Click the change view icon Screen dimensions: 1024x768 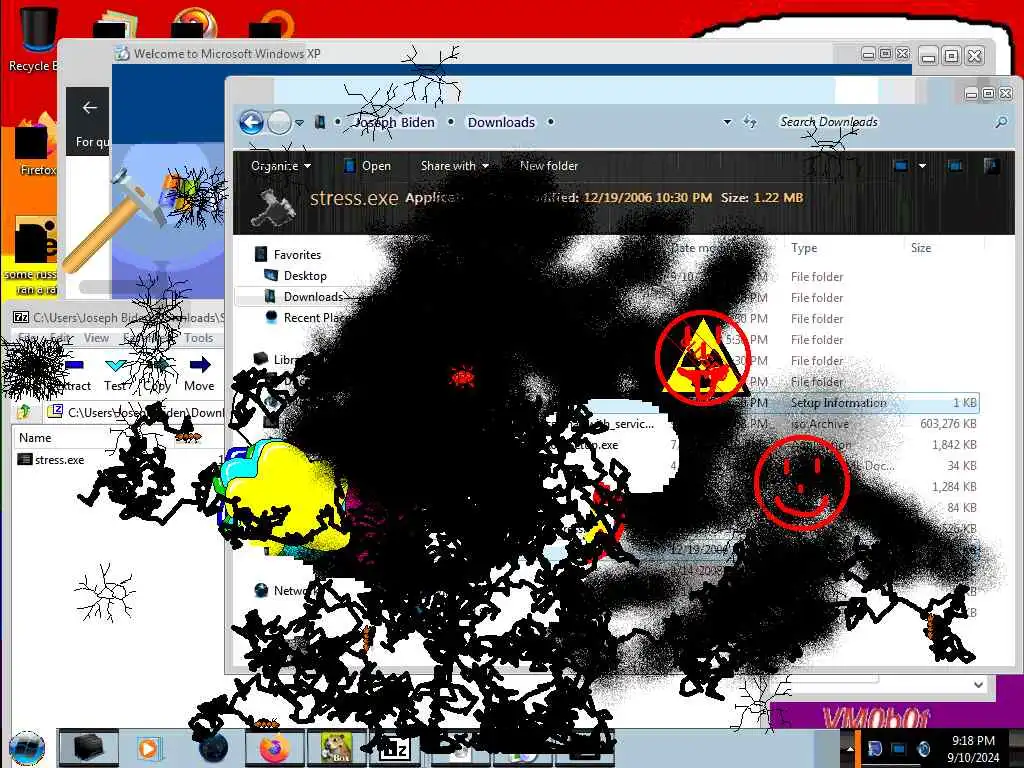coord(901,166)
